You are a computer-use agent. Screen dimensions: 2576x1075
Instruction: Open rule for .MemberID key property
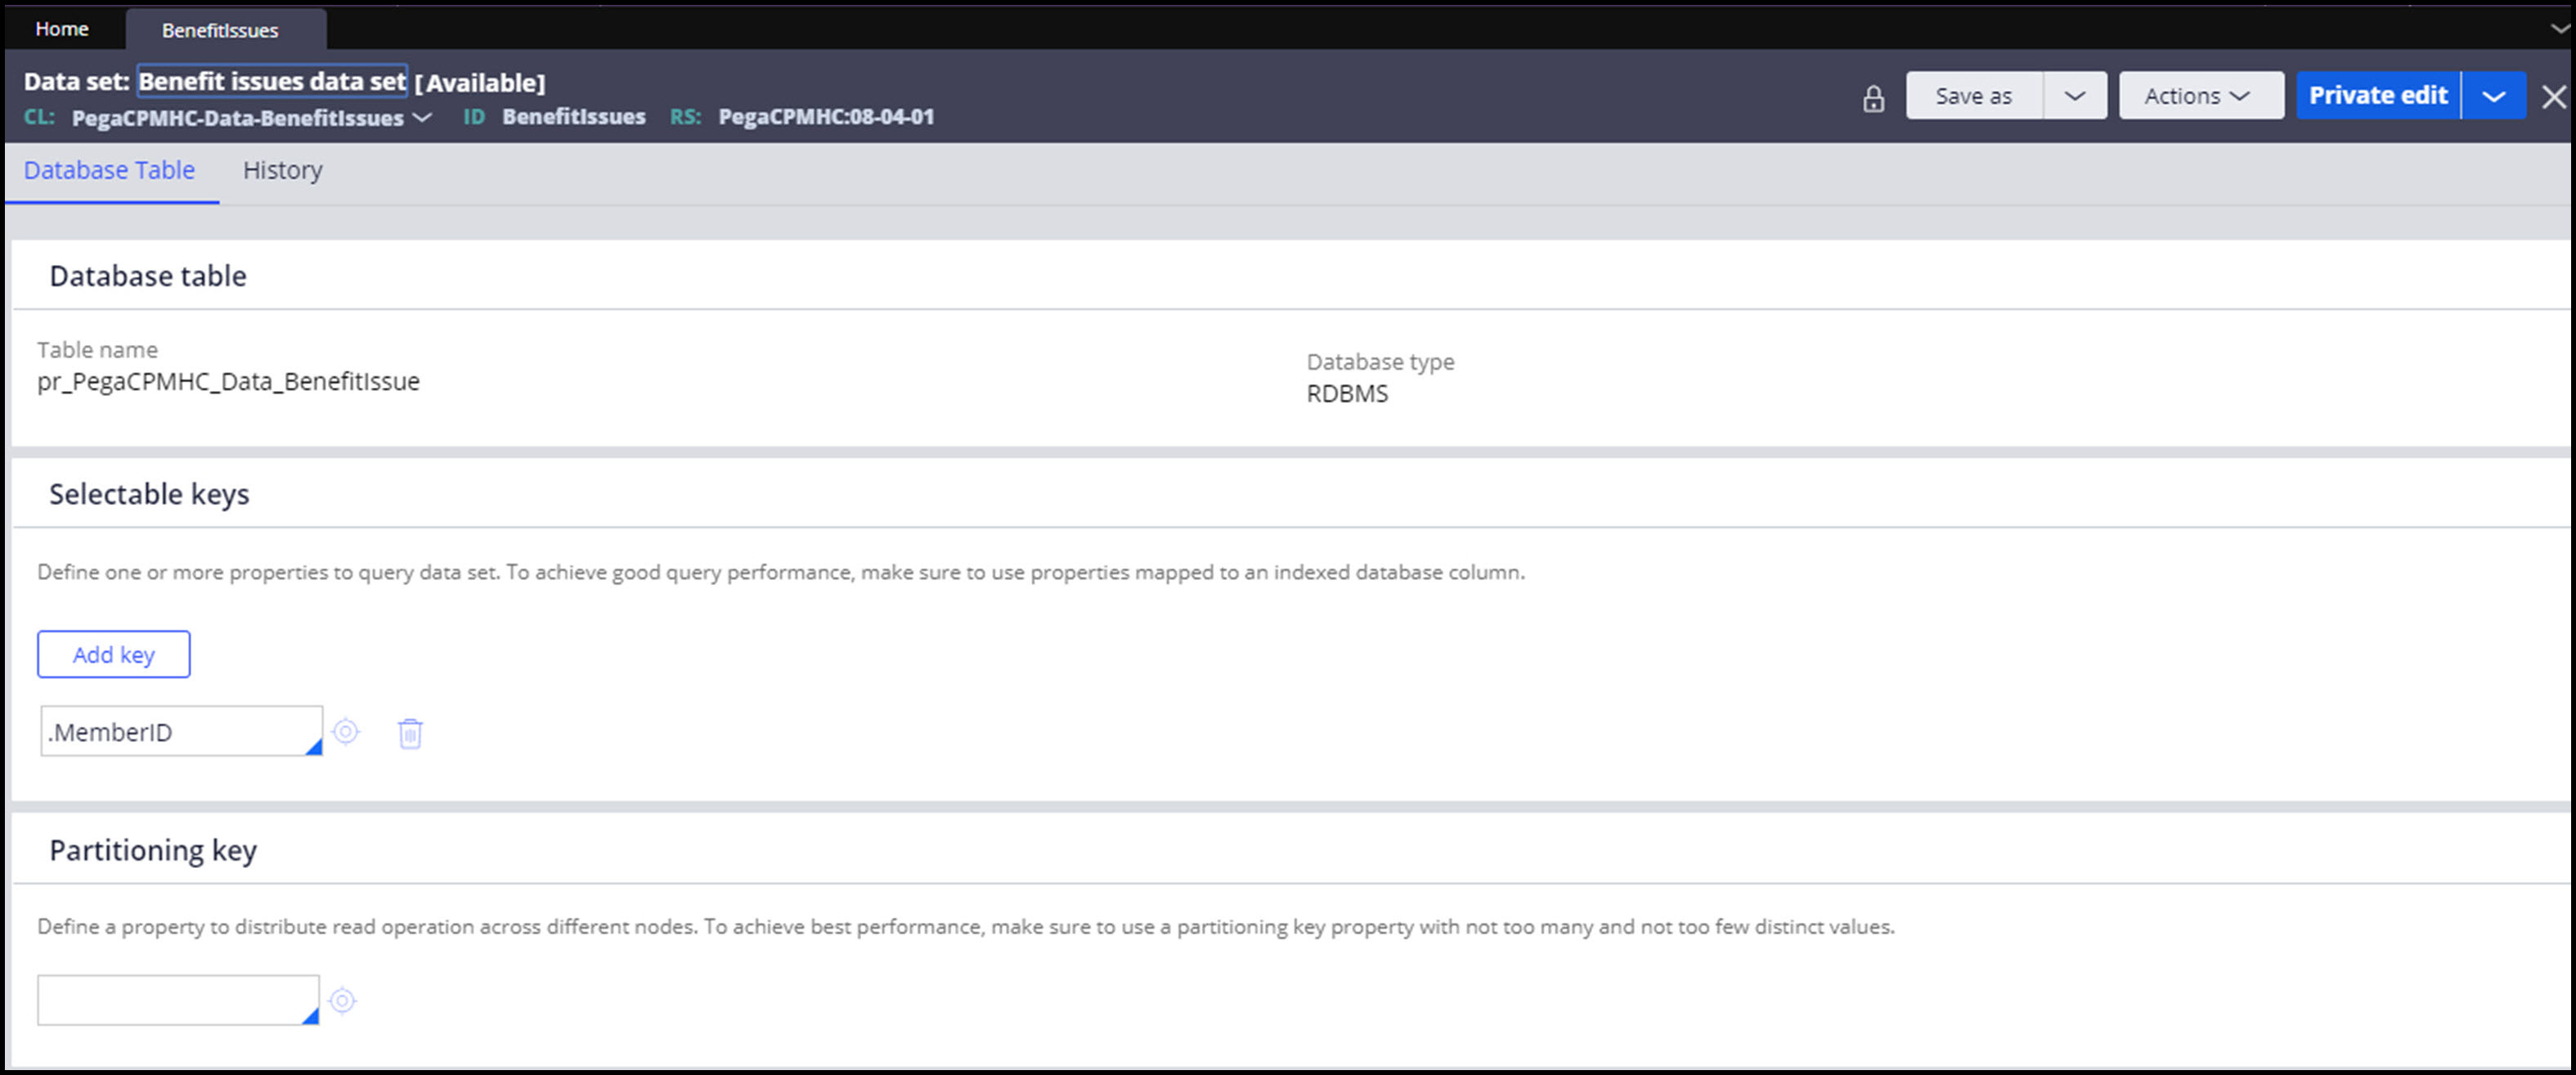point(346,732)
